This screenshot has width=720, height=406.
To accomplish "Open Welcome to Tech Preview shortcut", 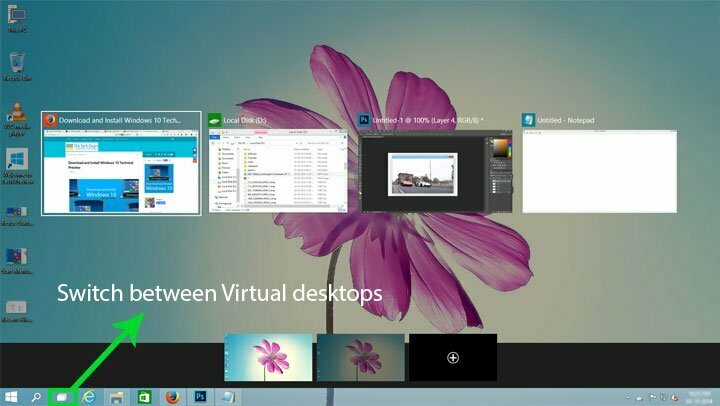I will coord(17,166).
